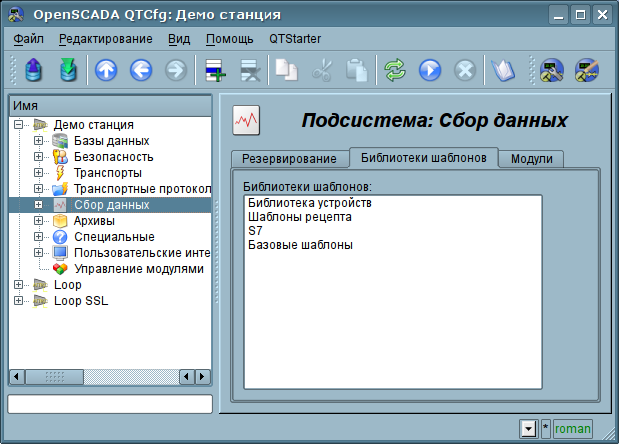Image resolution: width=619 pixels, height=444 pixels.
Task: Expand the Архивы tree node
Action: pyautogui.click(x=38, y=221)
